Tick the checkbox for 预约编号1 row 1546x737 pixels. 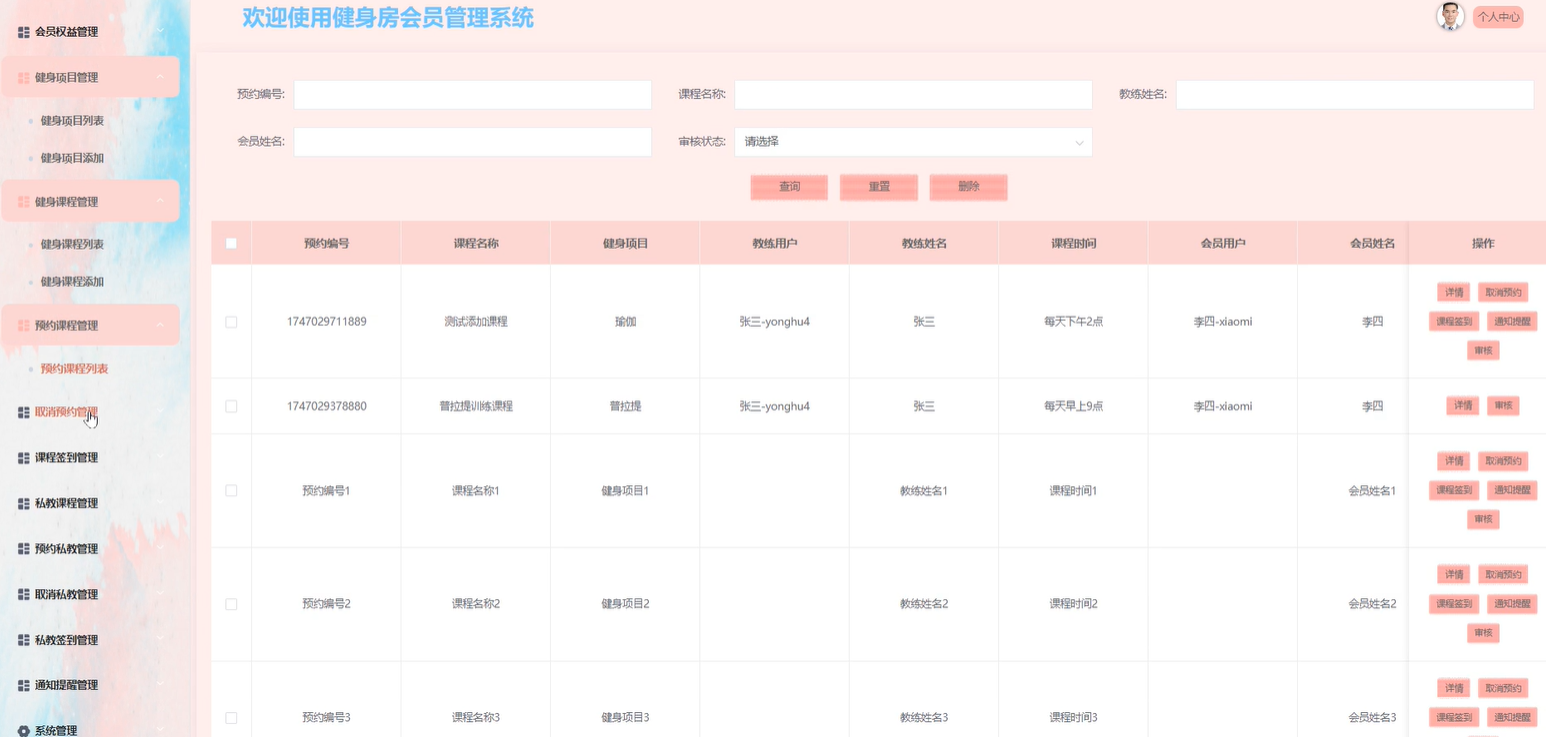point(231,490)
